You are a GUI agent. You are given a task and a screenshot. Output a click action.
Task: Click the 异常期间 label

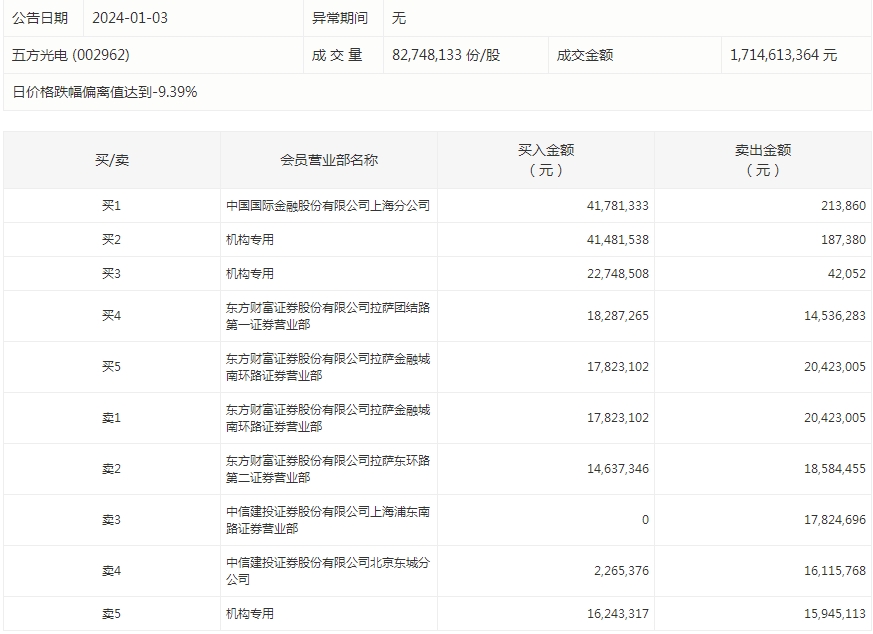[340, 18]
